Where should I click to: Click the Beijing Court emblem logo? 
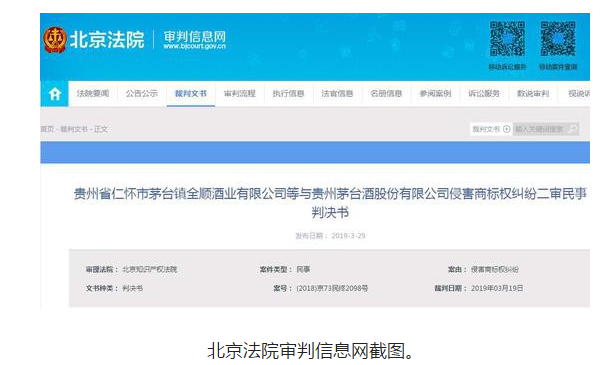point(55,40)
